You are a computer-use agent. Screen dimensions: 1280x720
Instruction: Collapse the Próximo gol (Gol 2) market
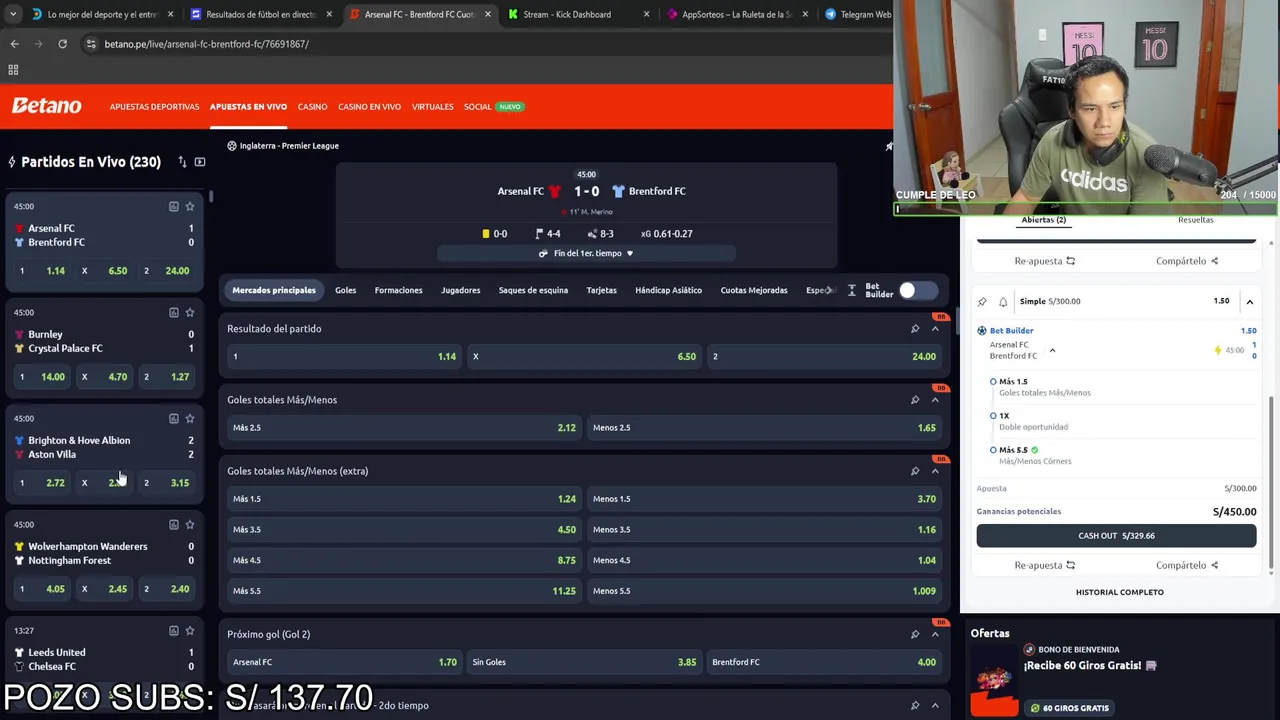coord(935,634)
